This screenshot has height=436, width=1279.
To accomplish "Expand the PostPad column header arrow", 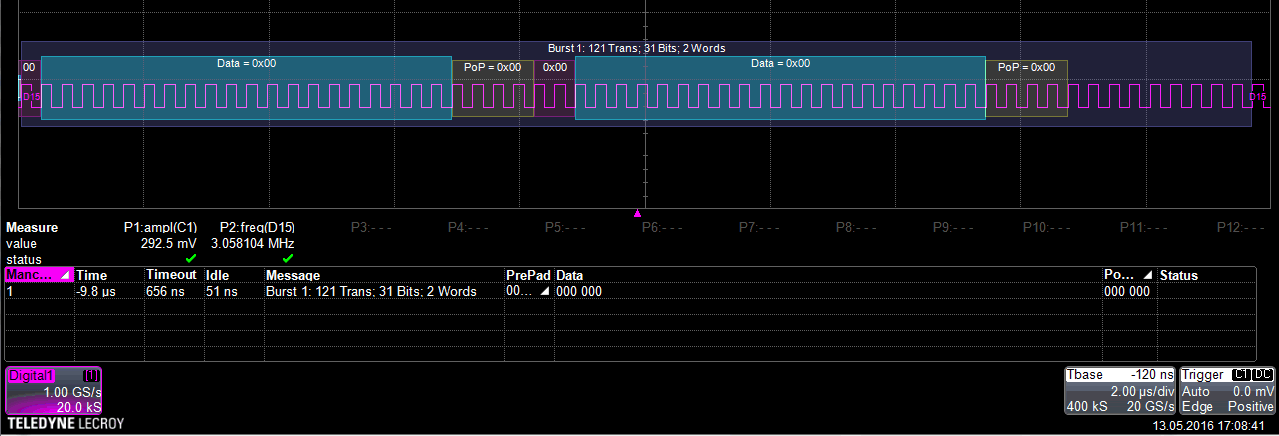I will (x=1147, y=275).
